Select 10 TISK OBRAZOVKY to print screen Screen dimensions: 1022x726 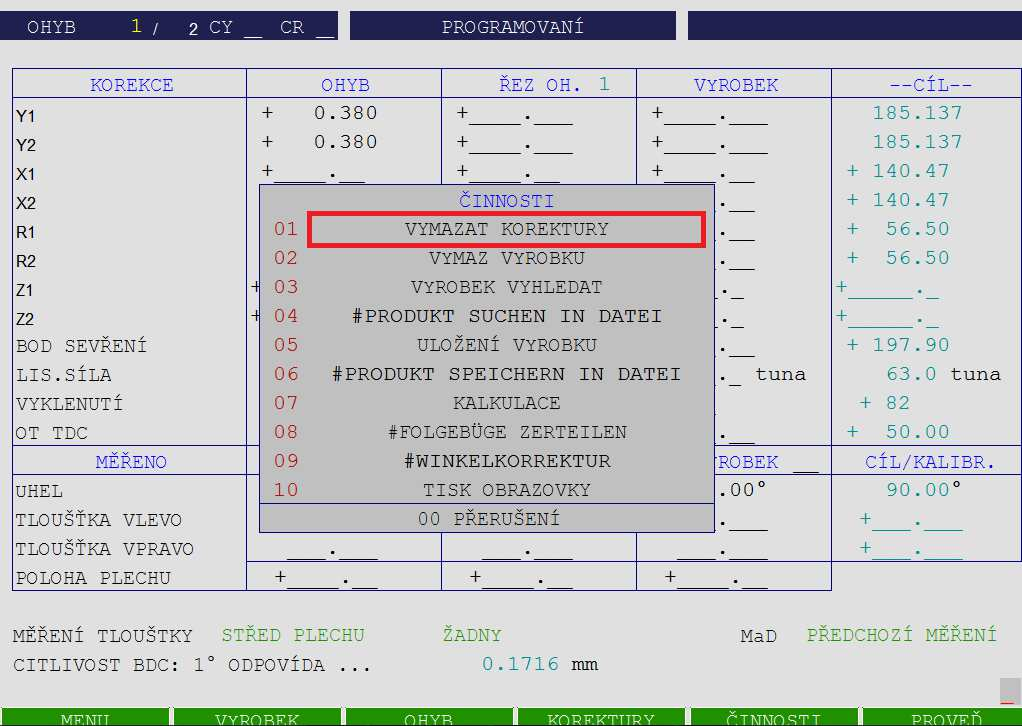click(x=506, y=489)
